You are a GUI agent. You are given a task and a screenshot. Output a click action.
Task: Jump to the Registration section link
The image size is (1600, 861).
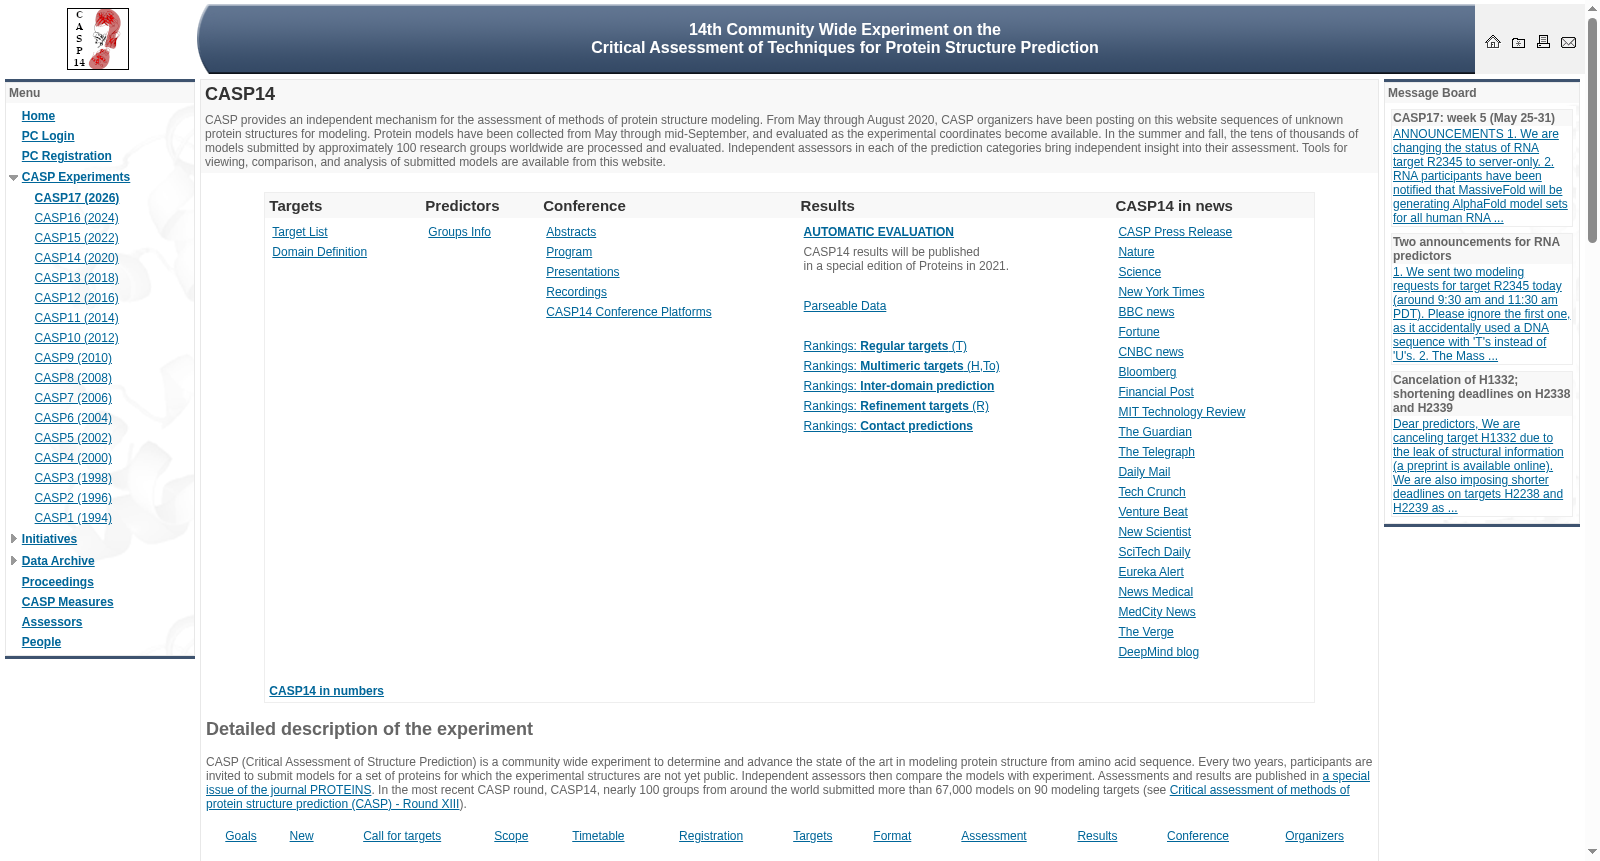[711, 836]
